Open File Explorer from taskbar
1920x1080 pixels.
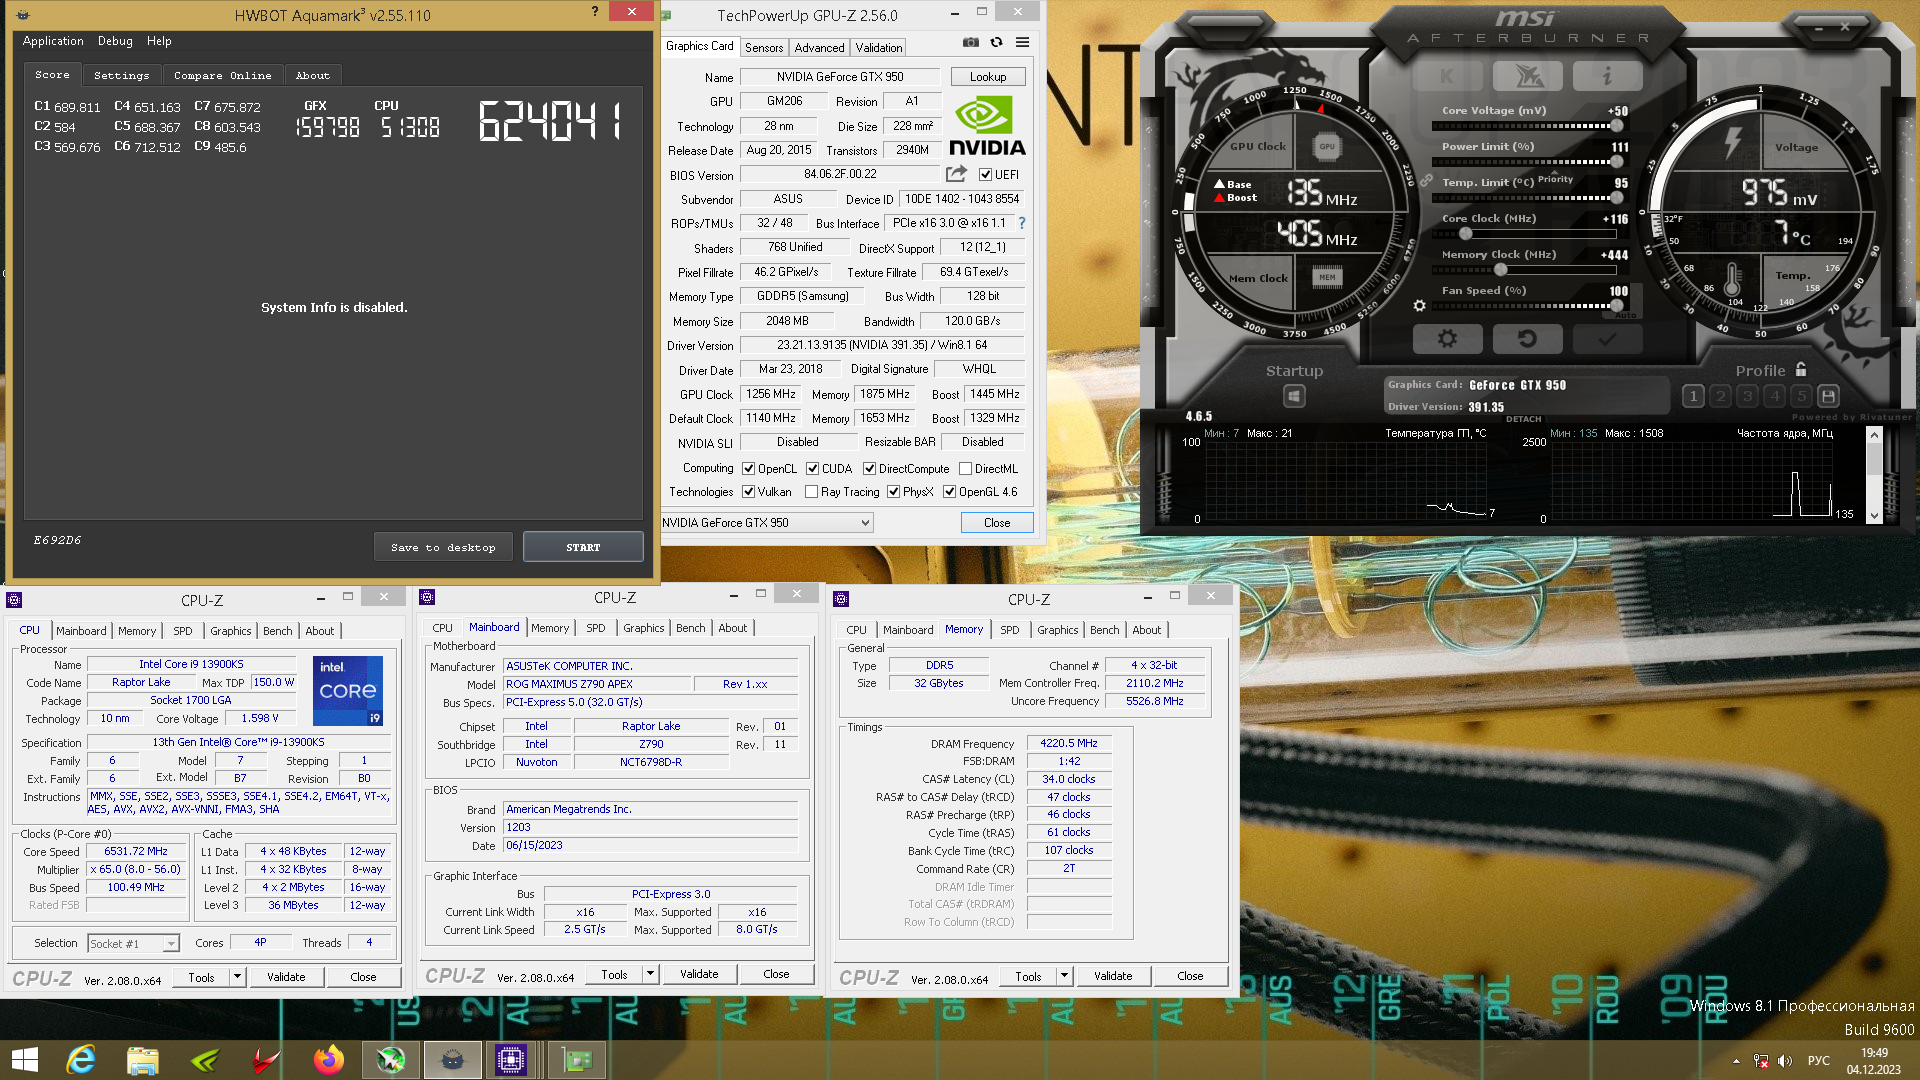[142, 1060]
